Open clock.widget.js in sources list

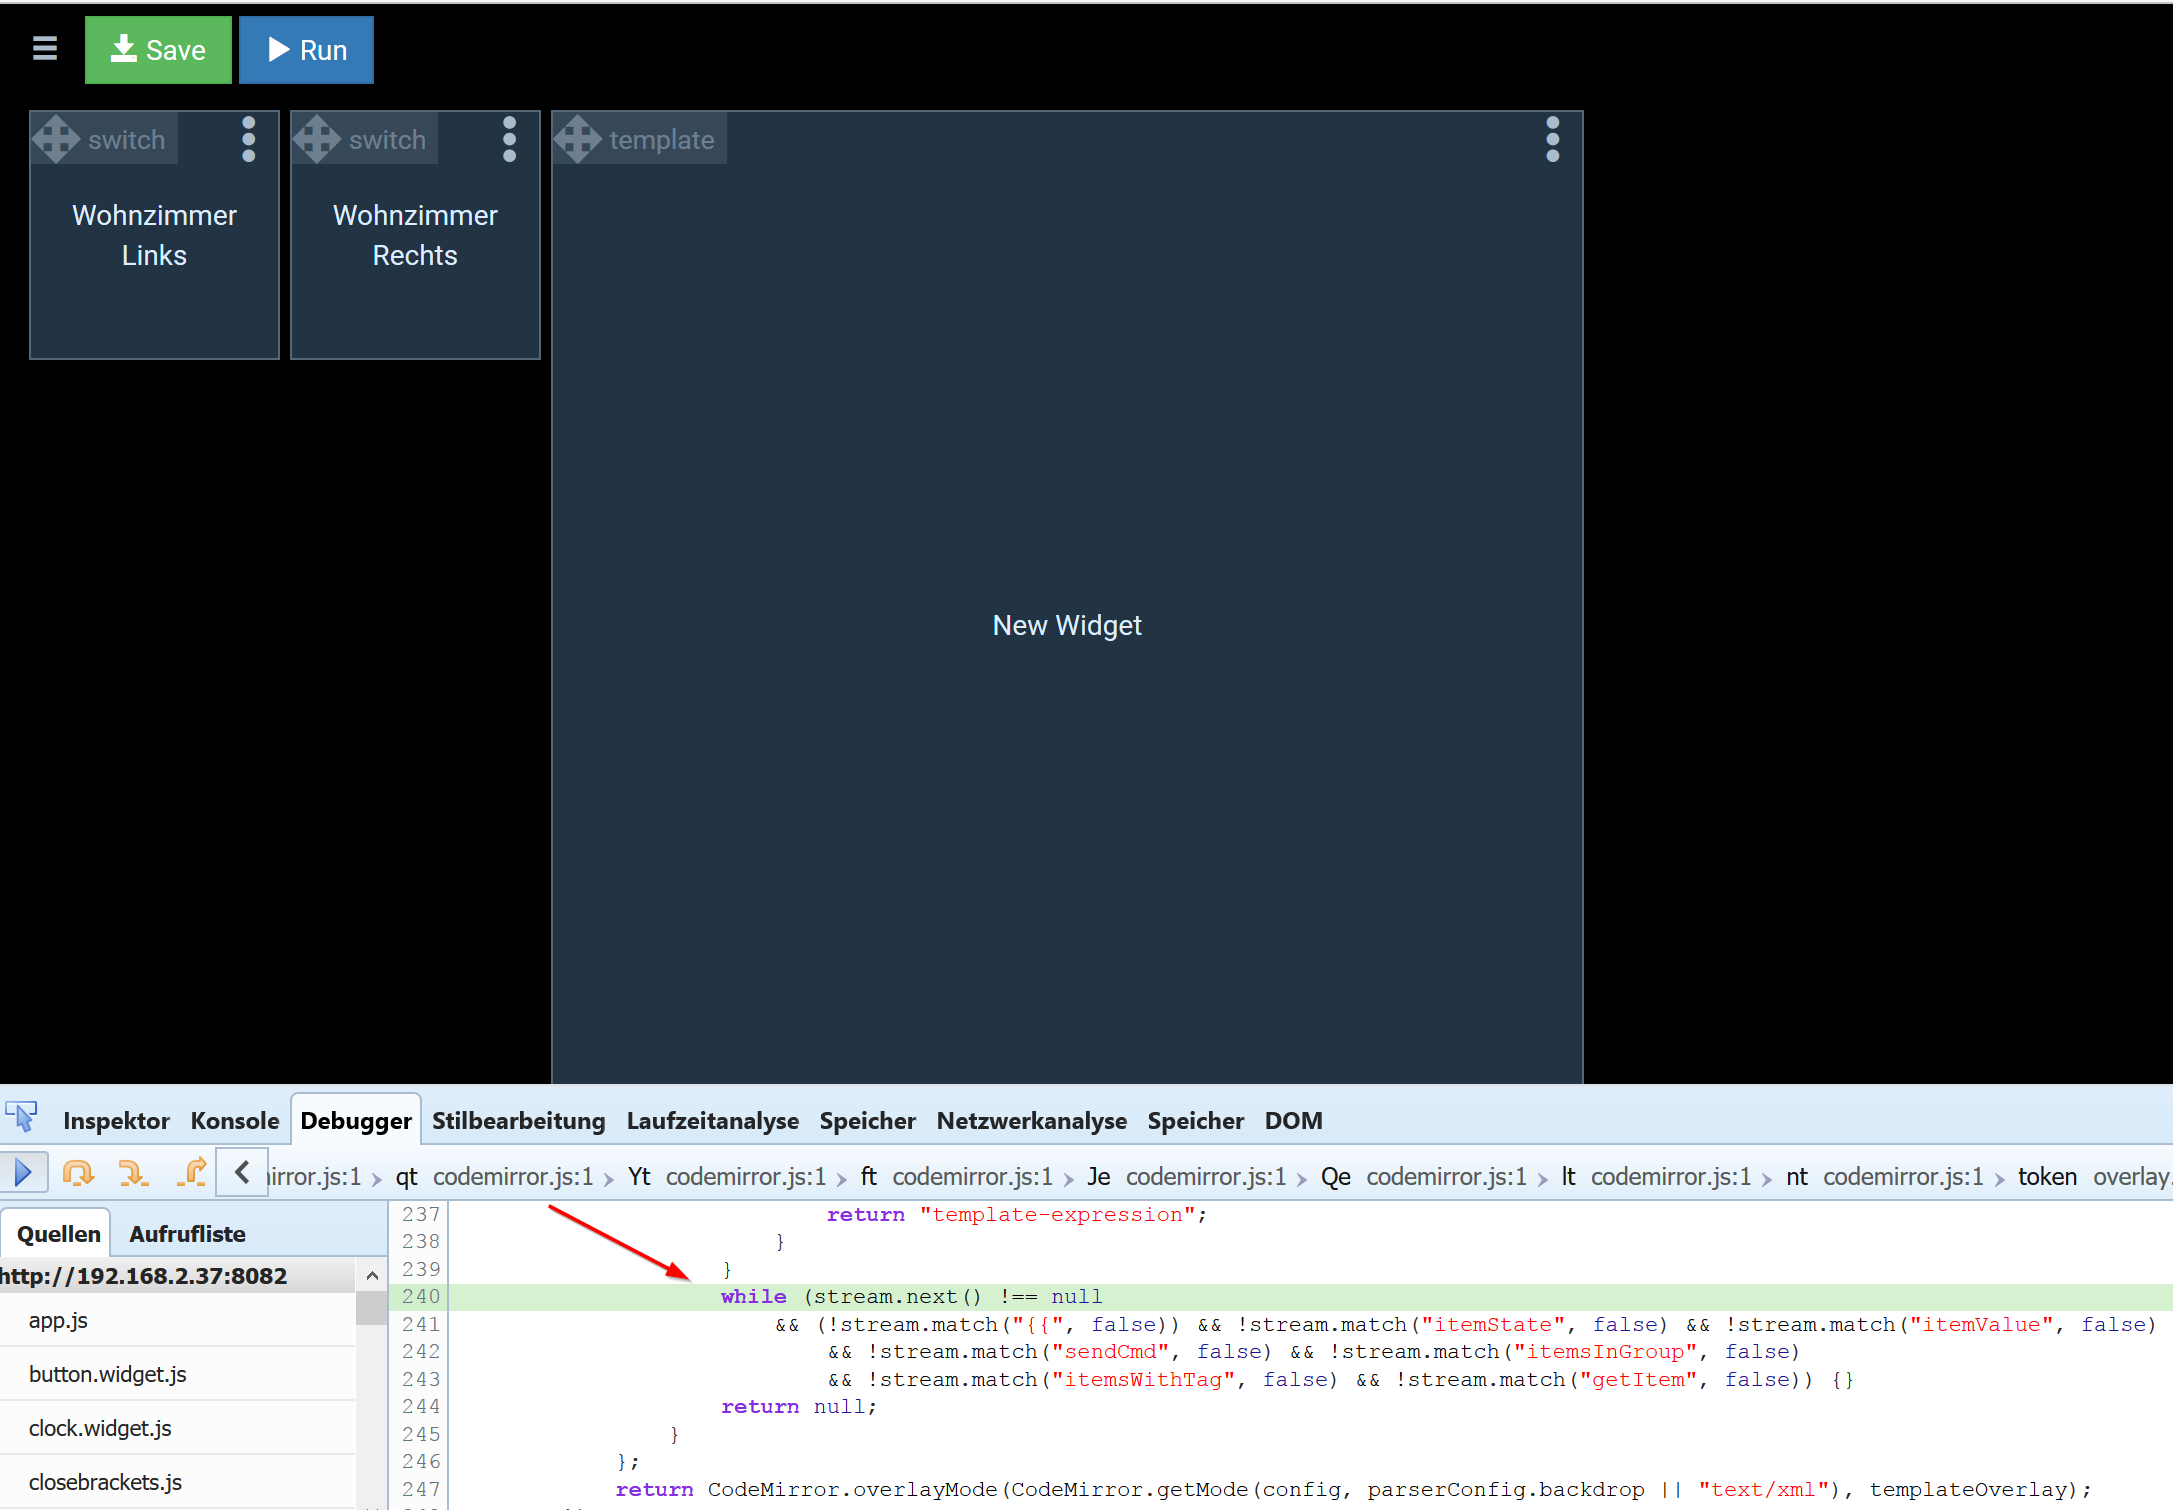pos(100,1428)
